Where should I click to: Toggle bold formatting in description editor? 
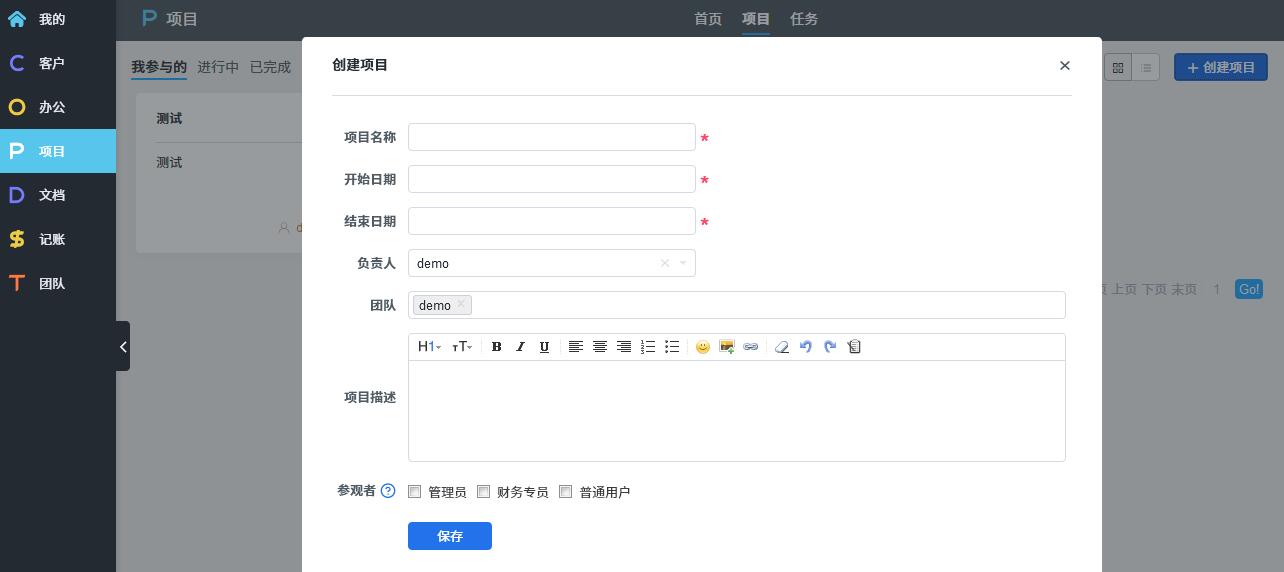coord(496,347)
